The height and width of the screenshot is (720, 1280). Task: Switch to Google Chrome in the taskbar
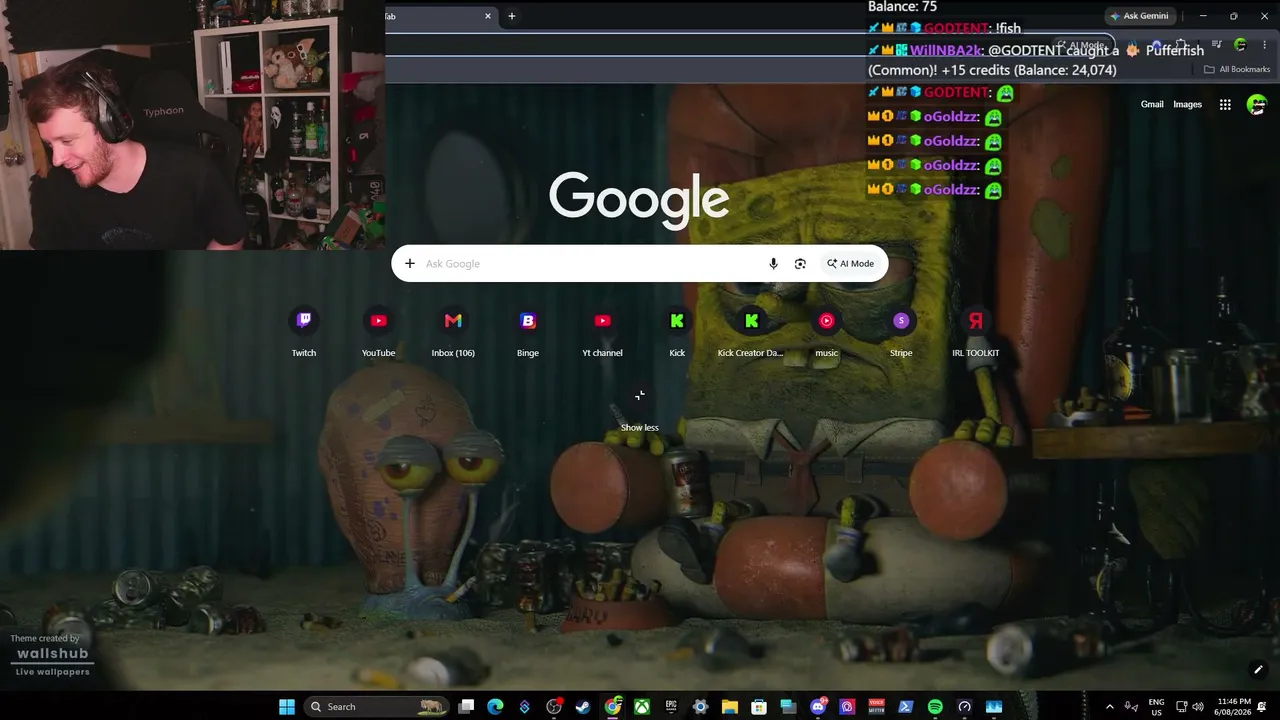click(612, 707)
